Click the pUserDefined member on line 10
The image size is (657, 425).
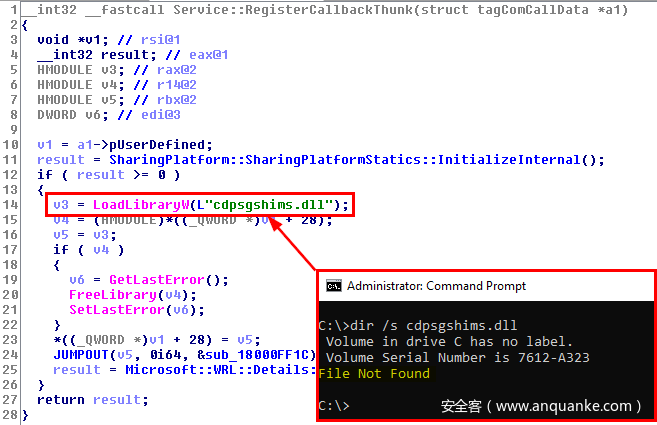pos(157,145)
